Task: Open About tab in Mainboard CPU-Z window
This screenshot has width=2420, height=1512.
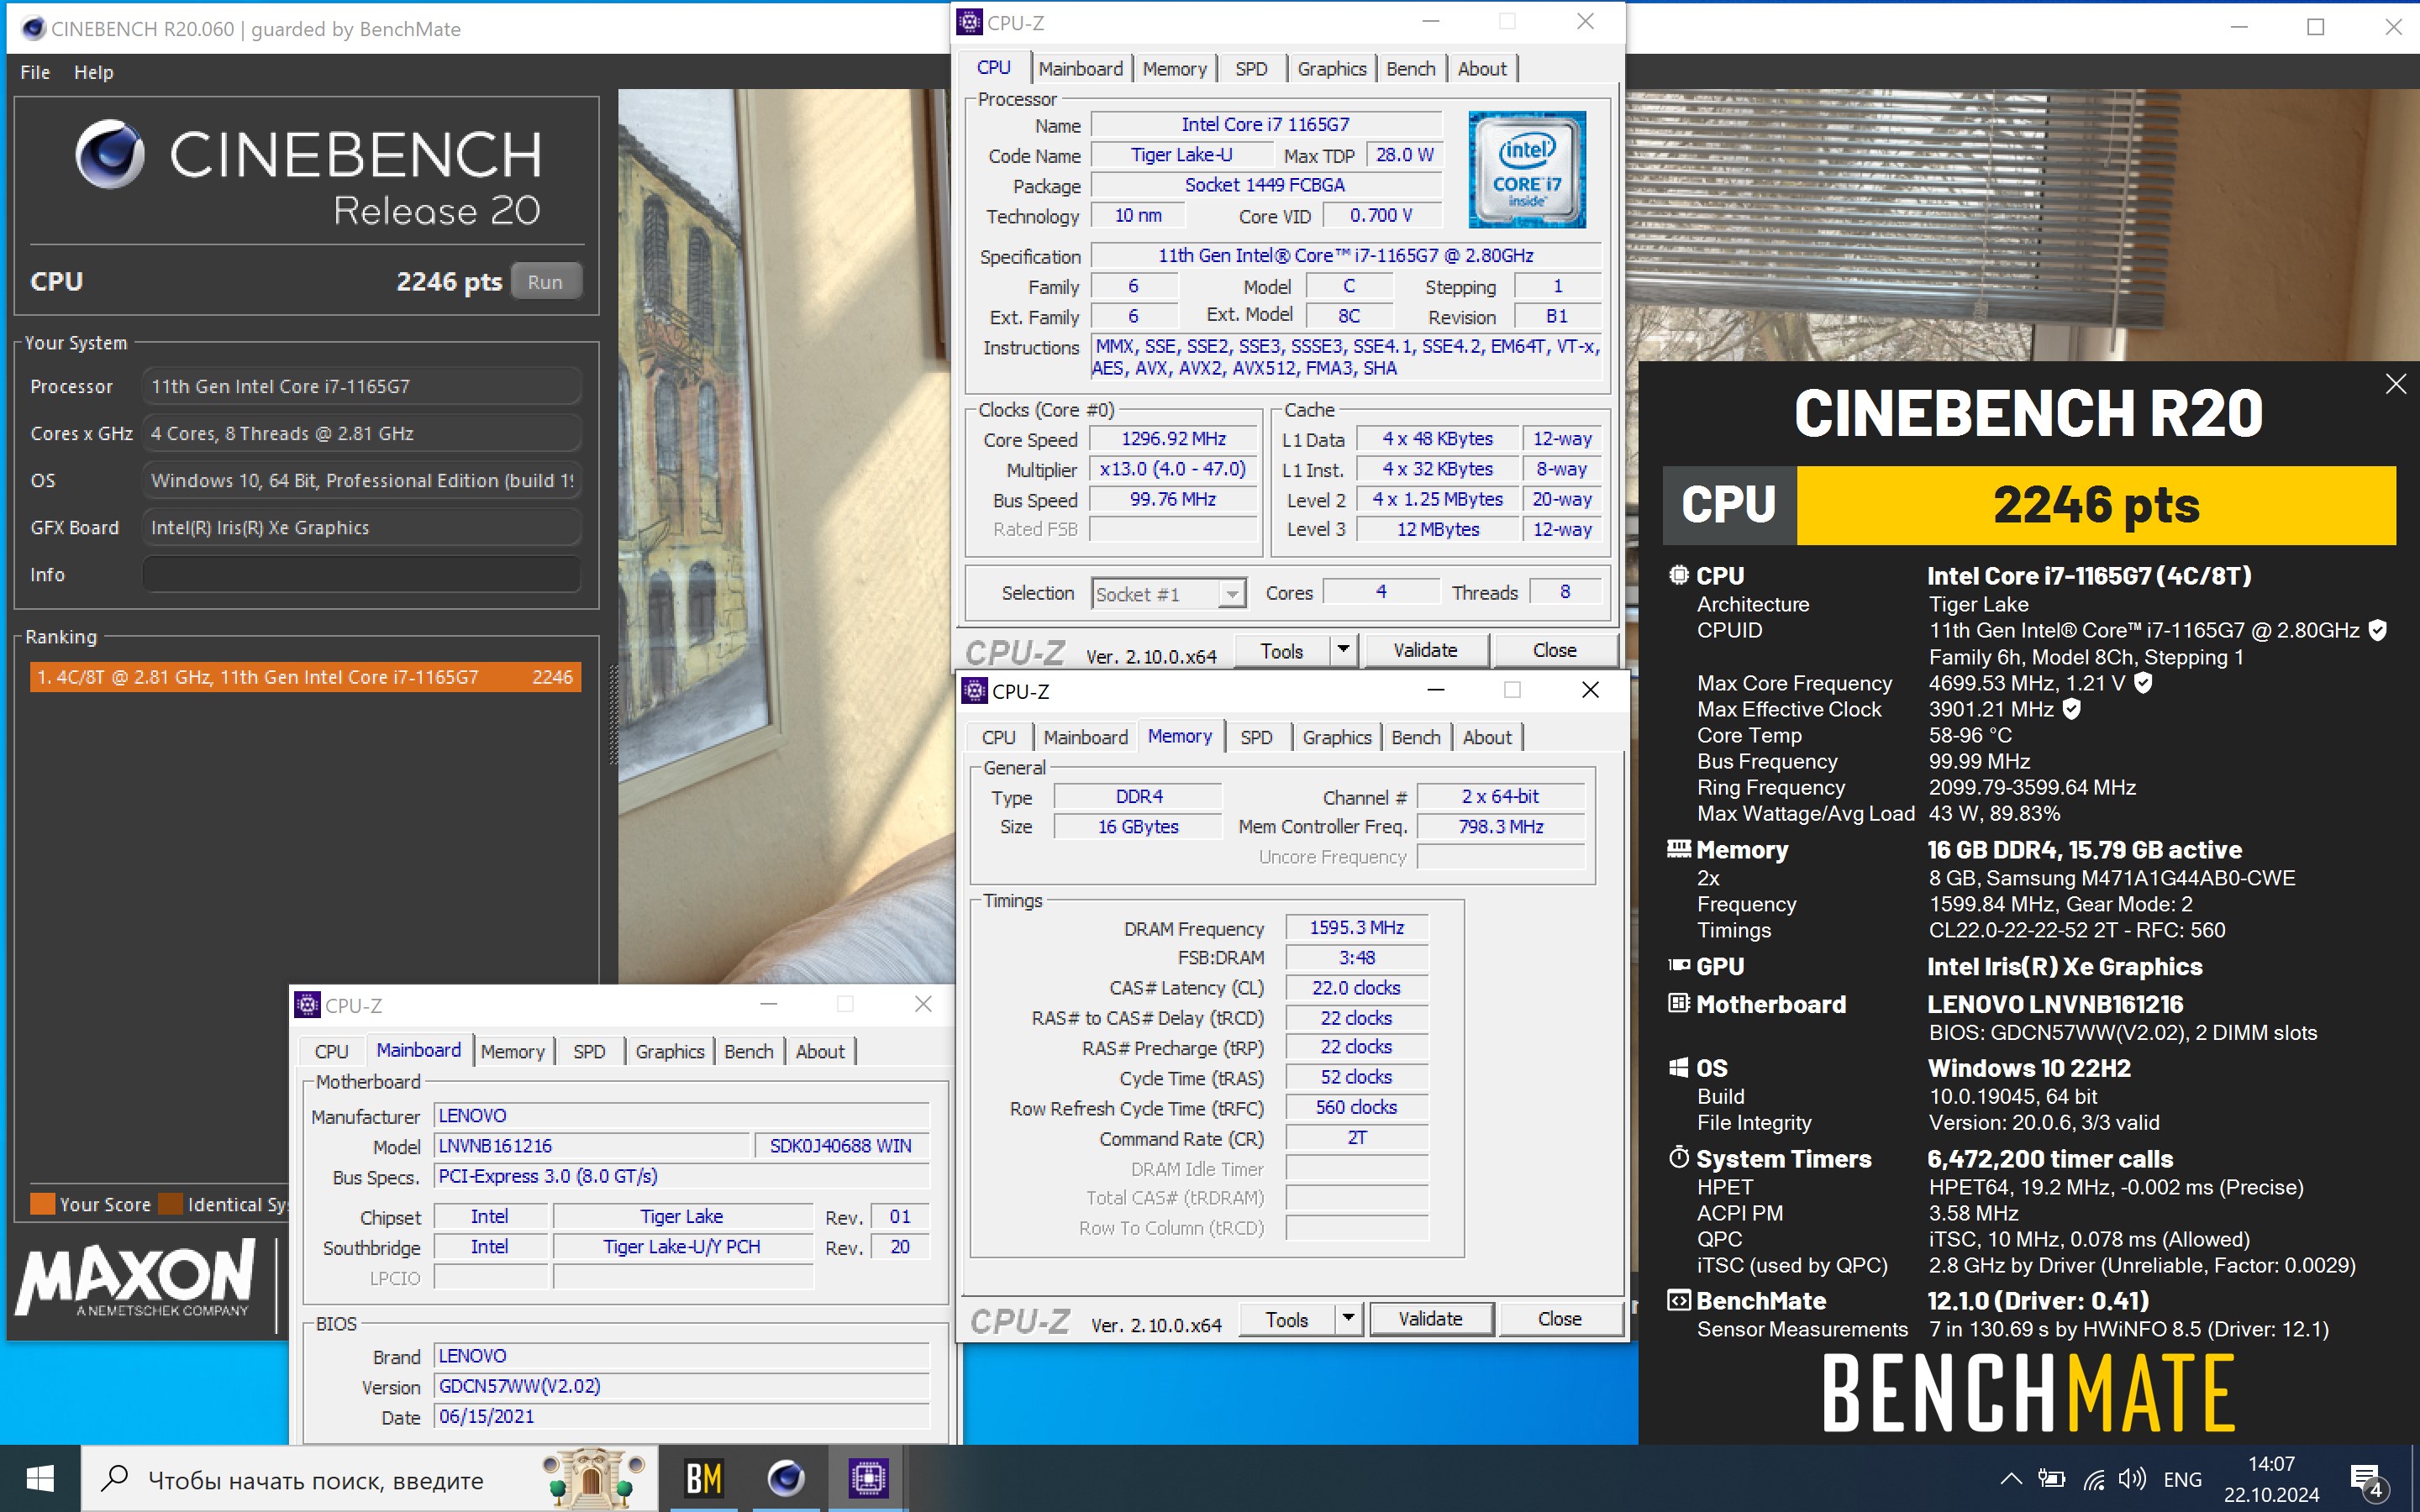Action: [820, 1051]
